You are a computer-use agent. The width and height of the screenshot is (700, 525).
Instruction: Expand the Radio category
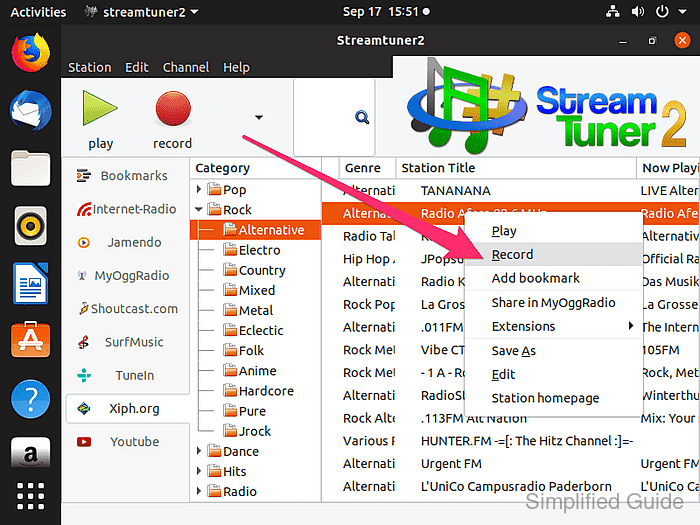pos(199,491)
